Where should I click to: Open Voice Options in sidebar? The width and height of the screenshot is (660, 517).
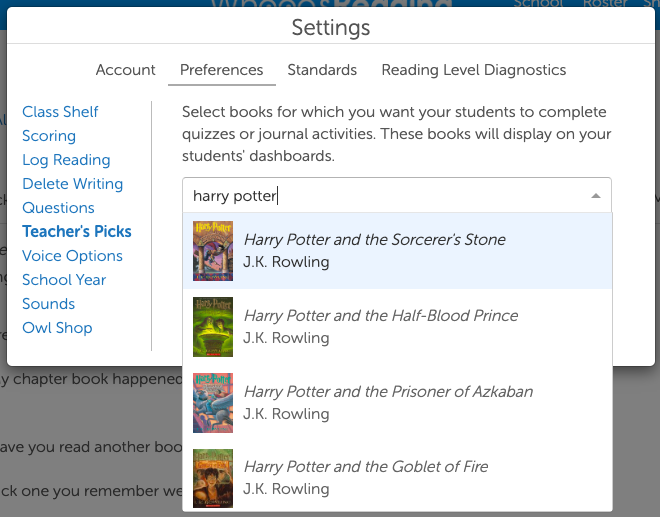point(72,256)
